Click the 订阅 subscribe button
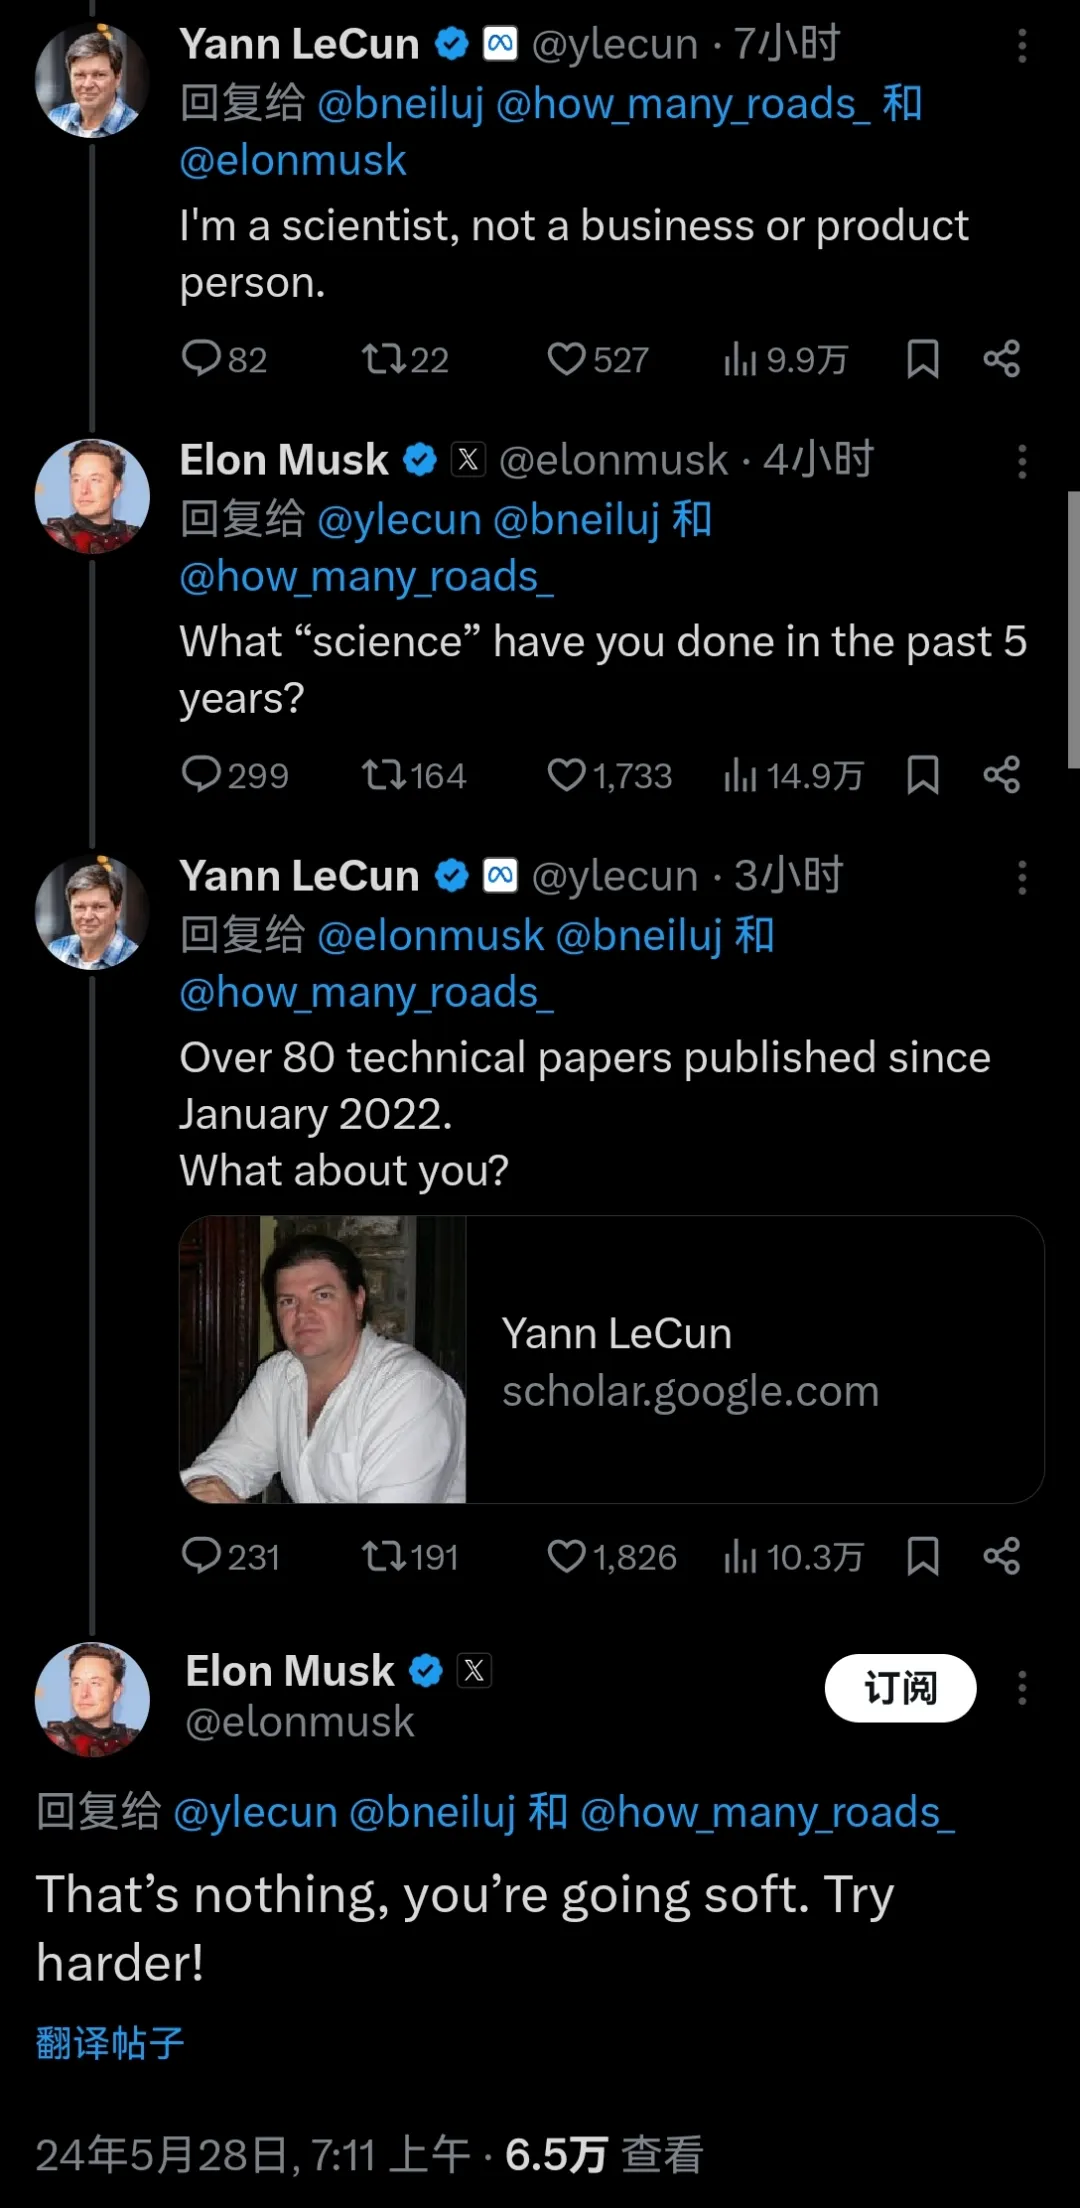The width and height of the screenshot is (1080, 2208). pyautogui.click(x=900, y=1688)
